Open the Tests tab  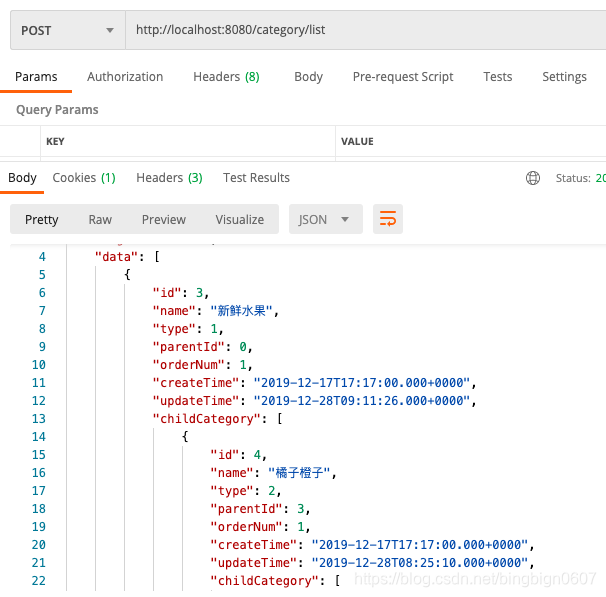pyautogui.click(x=497, y=77)
